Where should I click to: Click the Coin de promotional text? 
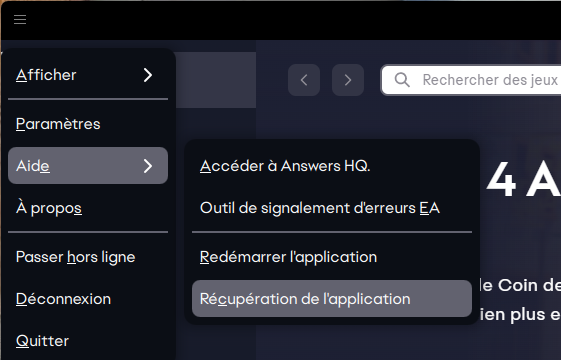click(x=521, y=285)
